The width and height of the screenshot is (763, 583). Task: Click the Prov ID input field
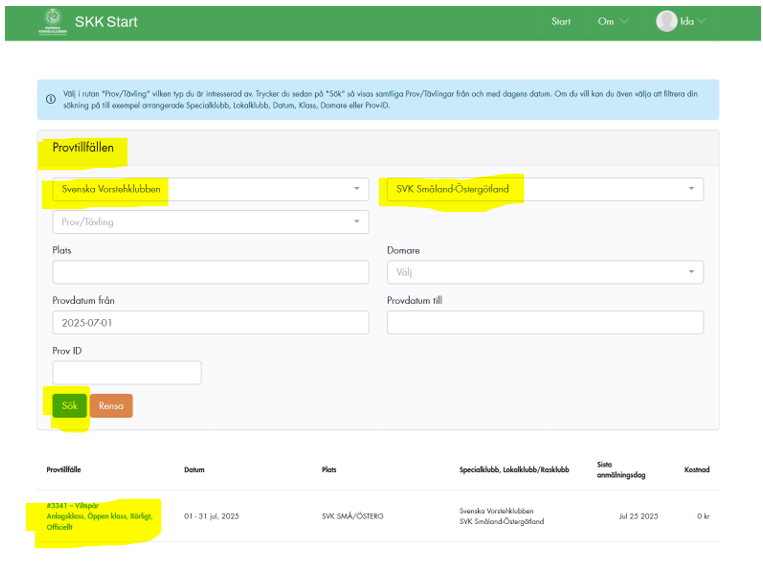click(127, 373)
